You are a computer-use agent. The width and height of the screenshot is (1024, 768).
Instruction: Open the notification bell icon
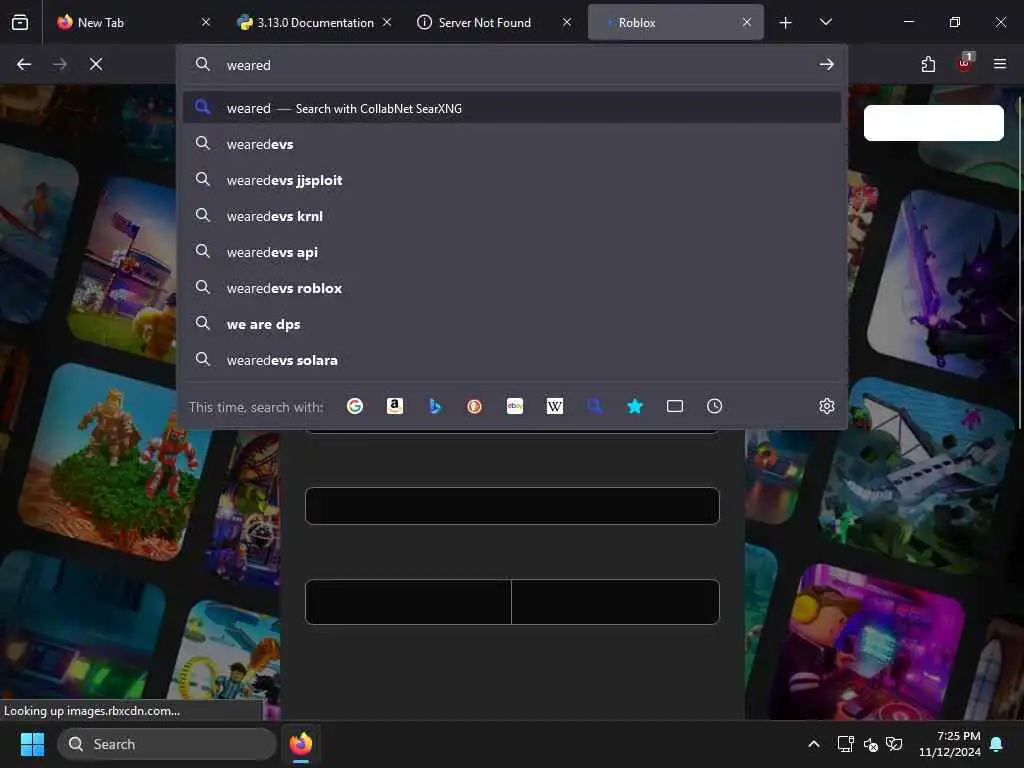click(997, 744)
